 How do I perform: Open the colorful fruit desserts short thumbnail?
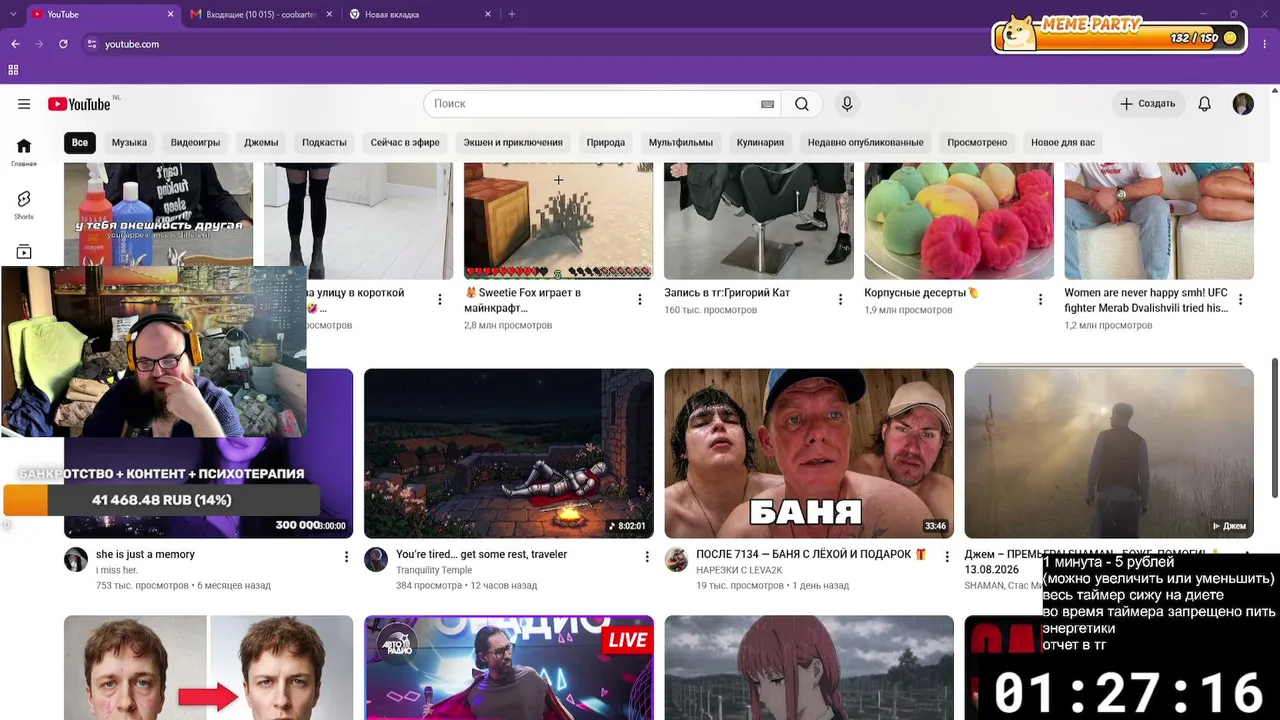coord(959,221)
